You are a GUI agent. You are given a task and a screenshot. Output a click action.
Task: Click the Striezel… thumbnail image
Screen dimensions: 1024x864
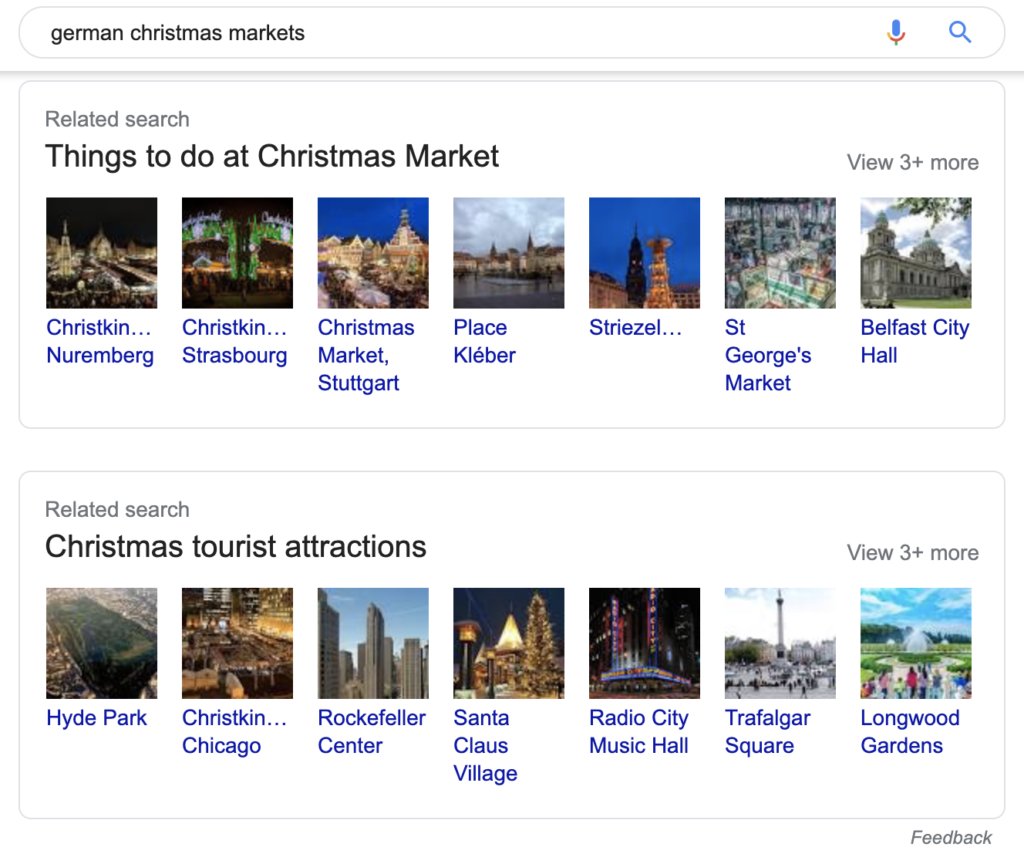coord(645,253)
